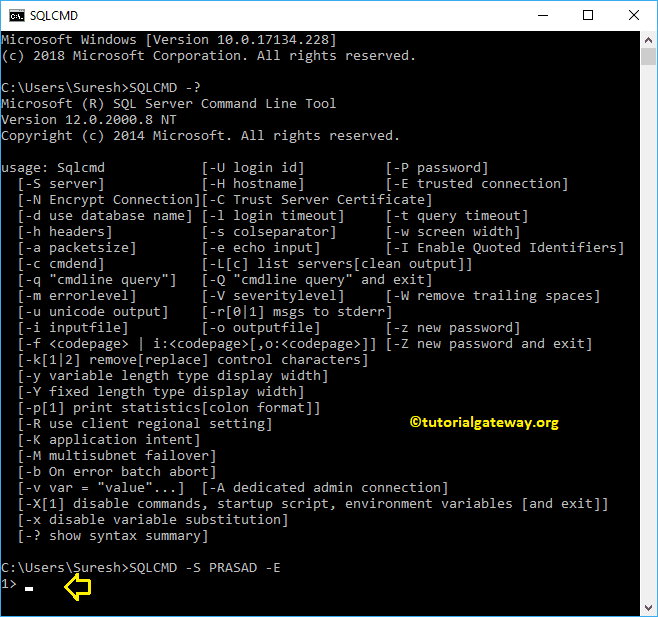Viewport: 658px width, 617px height.
Task: Maximize the SQLCMD window
Action: coord(588,16)
